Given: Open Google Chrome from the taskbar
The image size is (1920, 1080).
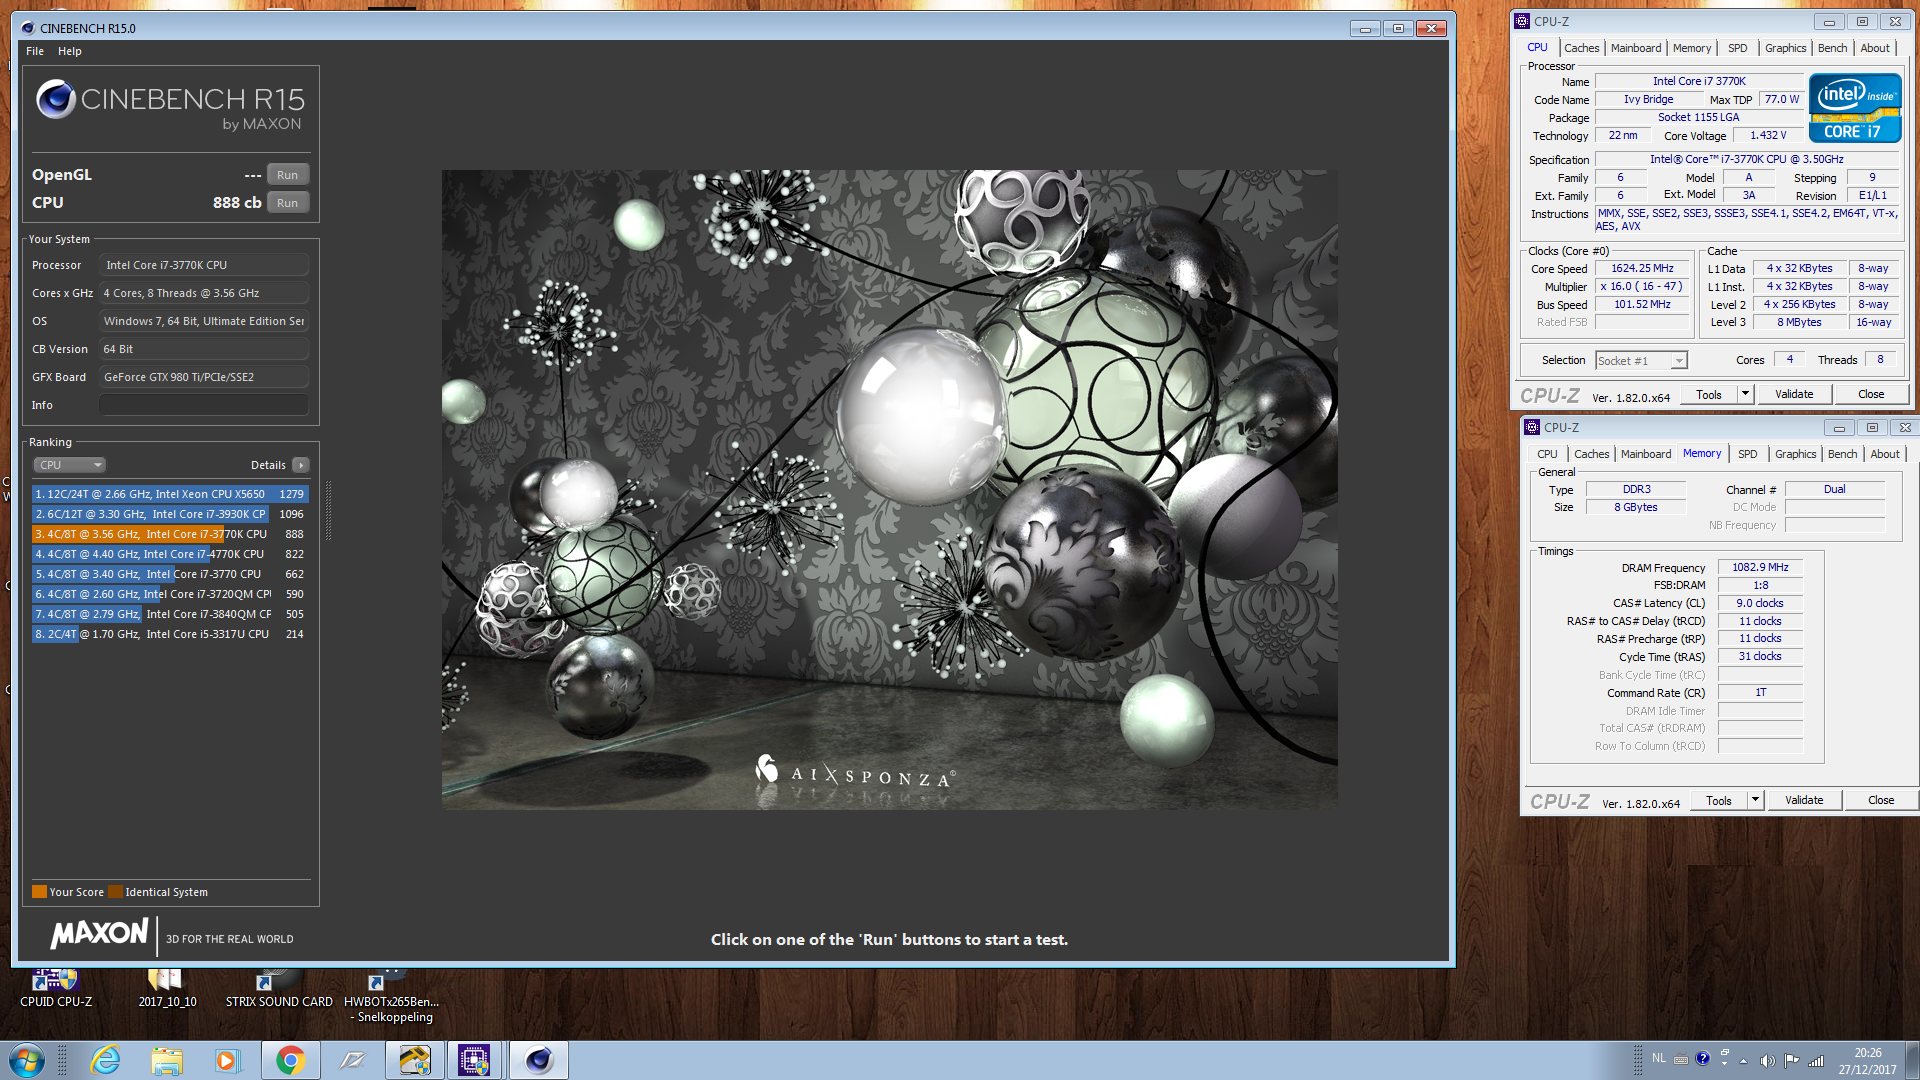Looking at the screenshot, I should point(291,1060).
